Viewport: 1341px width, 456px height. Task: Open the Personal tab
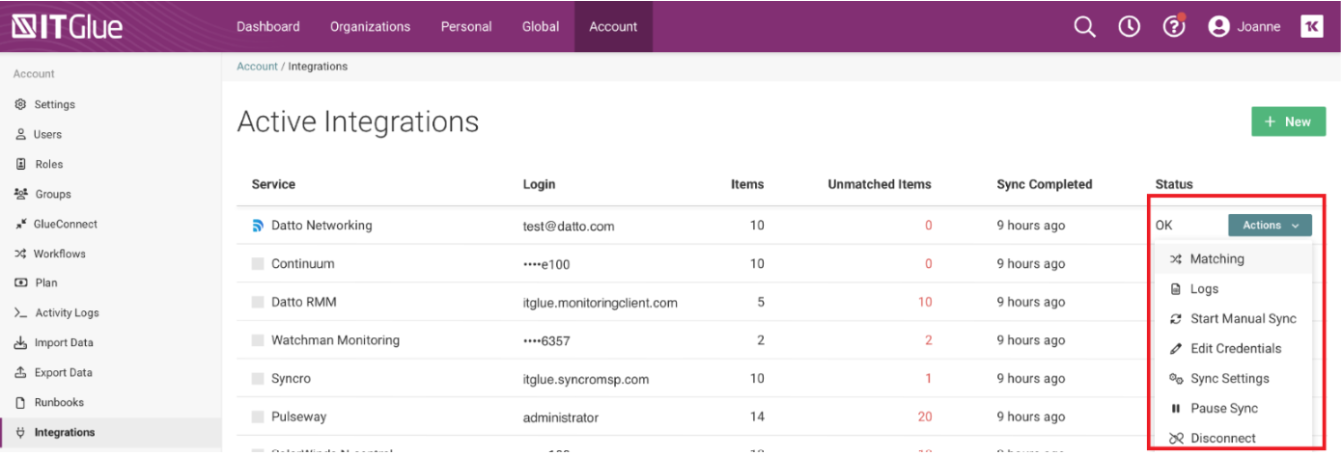(x=466, y=27)
